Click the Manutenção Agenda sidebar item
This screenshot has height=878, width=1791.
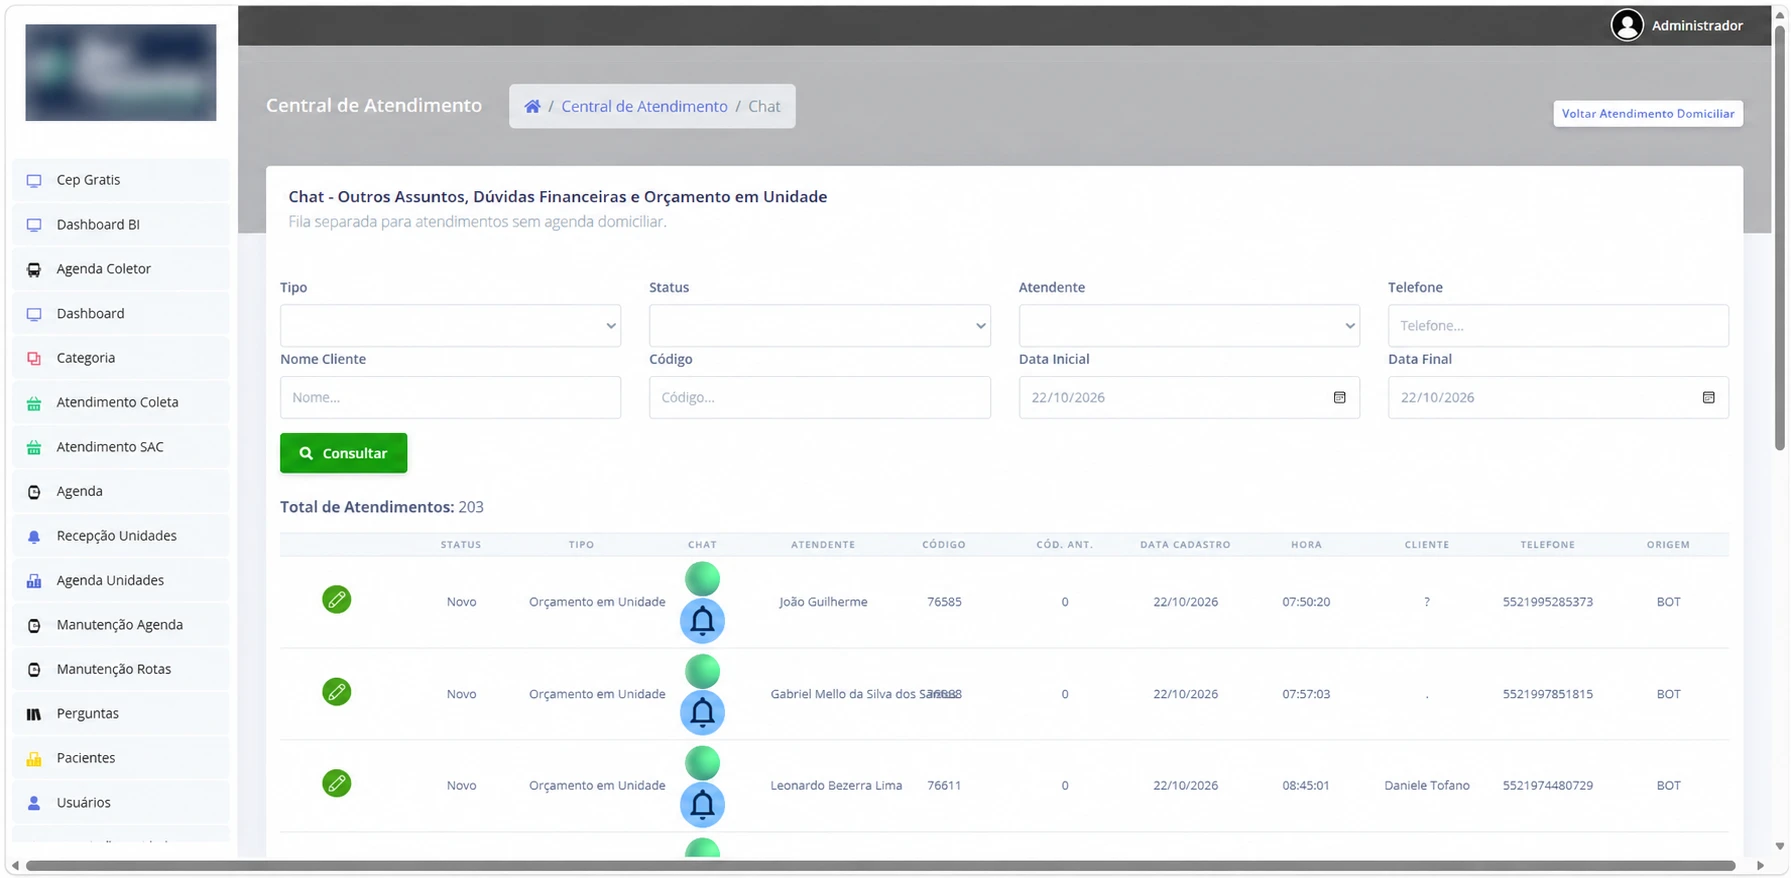pyautogui.click(x=120, y=625)
